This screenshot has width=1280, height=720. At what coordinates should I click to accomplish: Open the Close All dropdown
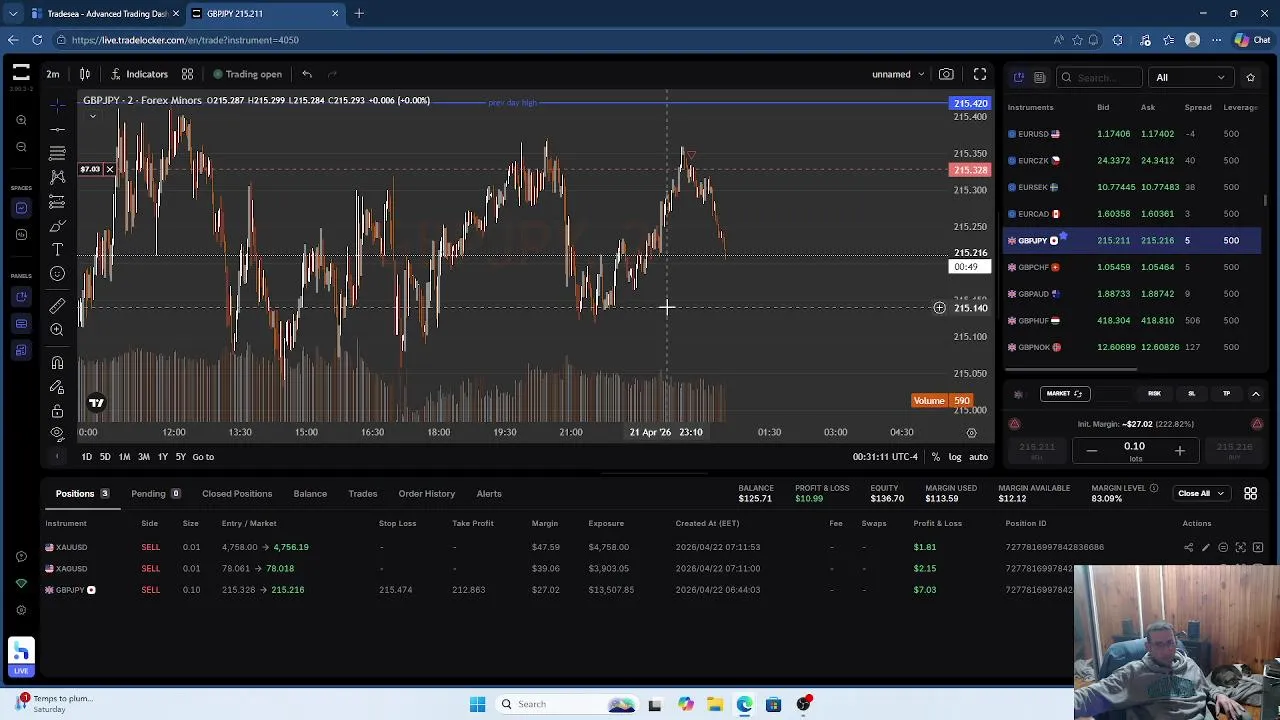point(1200,493)
